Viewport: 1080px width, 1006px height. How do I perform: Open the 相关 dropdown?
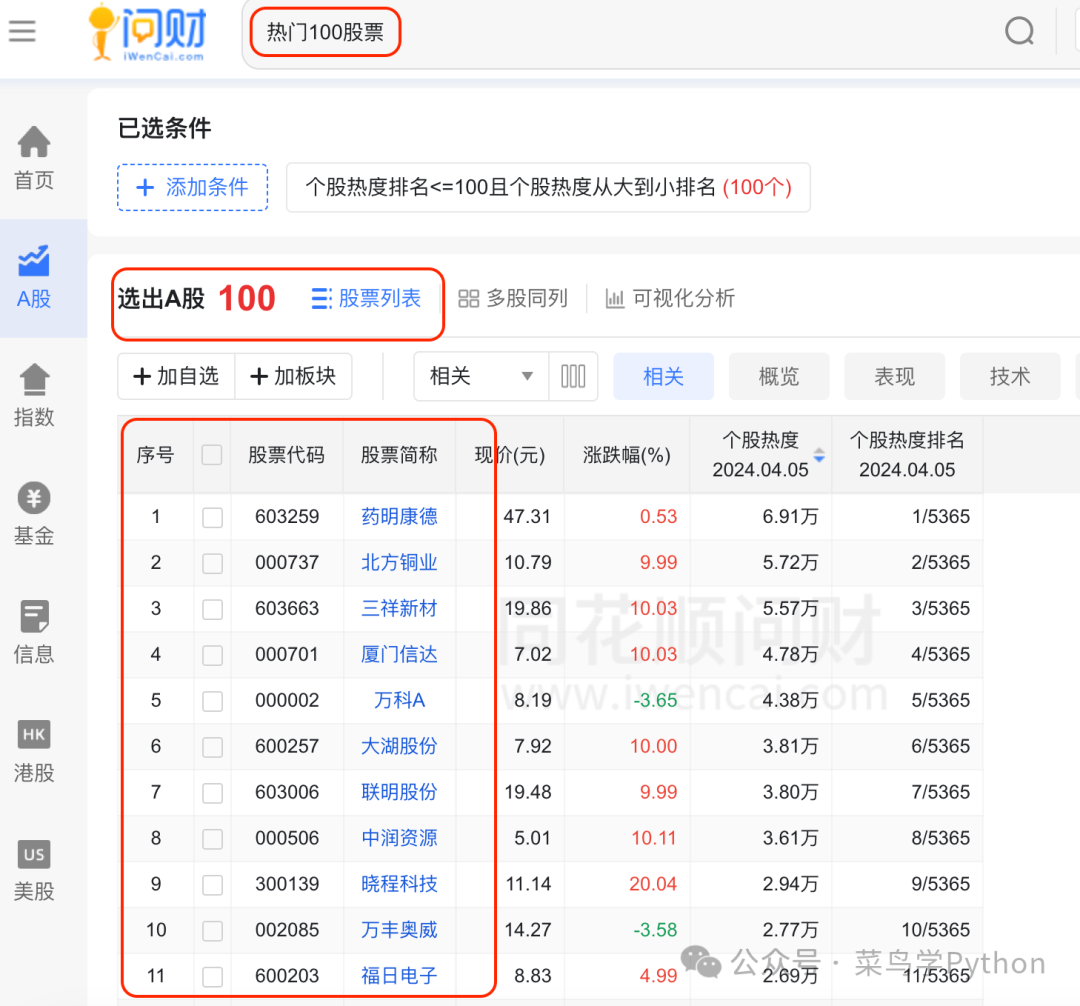coord(481,376)
